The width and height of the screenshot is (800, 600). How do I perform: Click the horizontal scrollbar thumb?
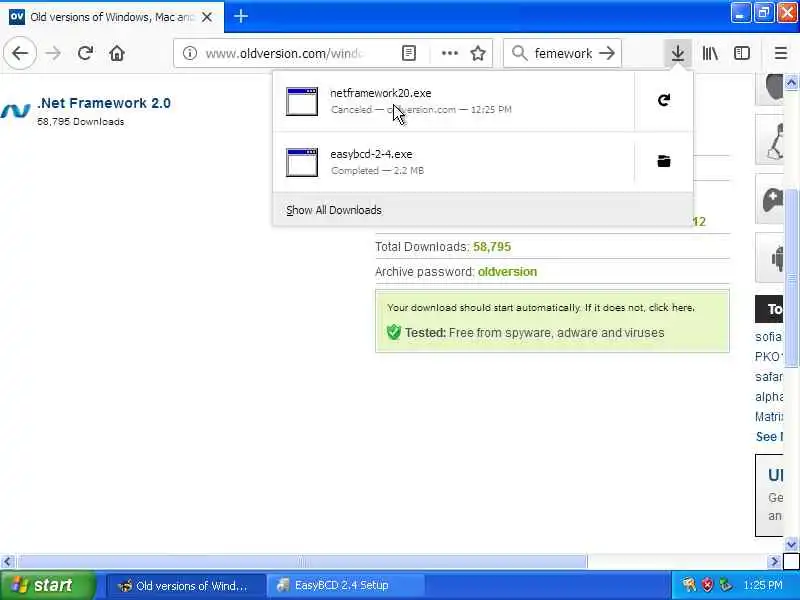(302, 562)
